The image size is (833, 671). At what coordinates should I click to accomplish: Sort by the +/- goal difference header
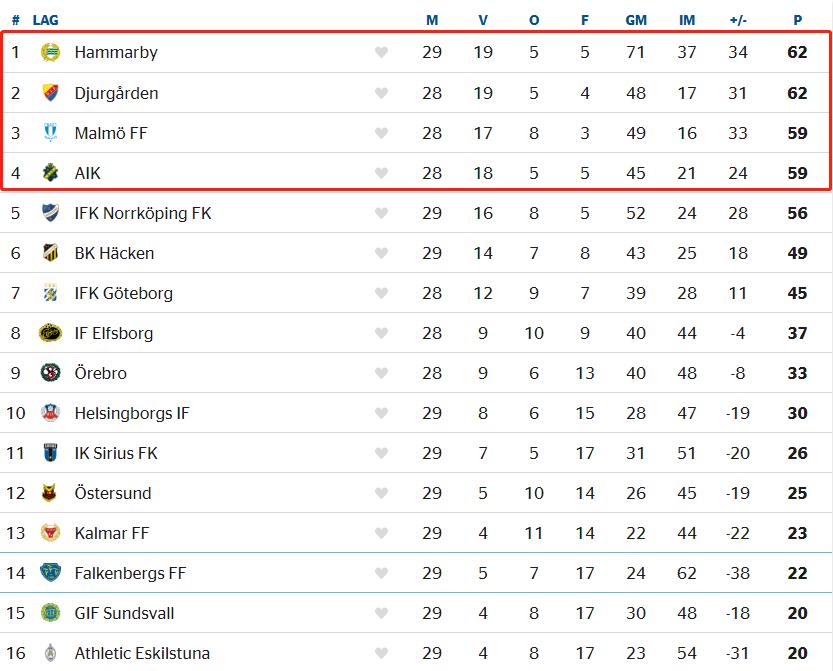click(x=738, y=20)
